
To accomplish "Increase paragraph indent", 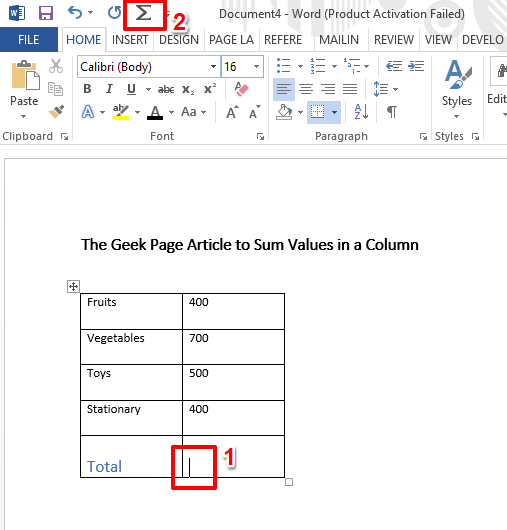I will 416,66.
